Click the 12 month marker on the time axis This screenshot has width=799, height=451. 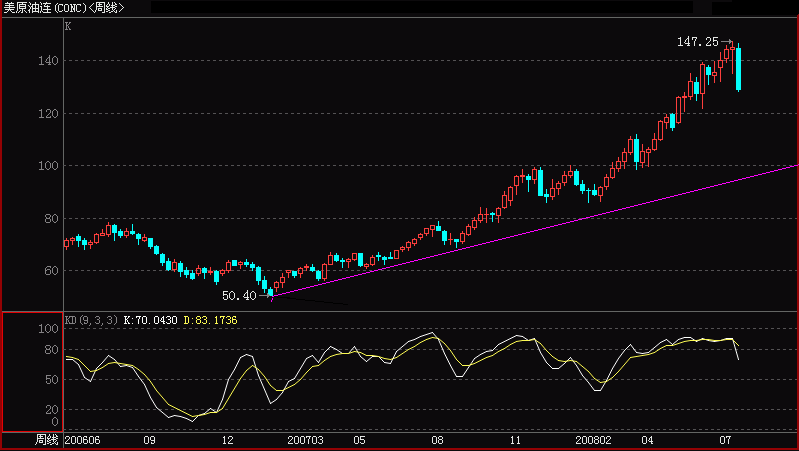coord(227,440)
